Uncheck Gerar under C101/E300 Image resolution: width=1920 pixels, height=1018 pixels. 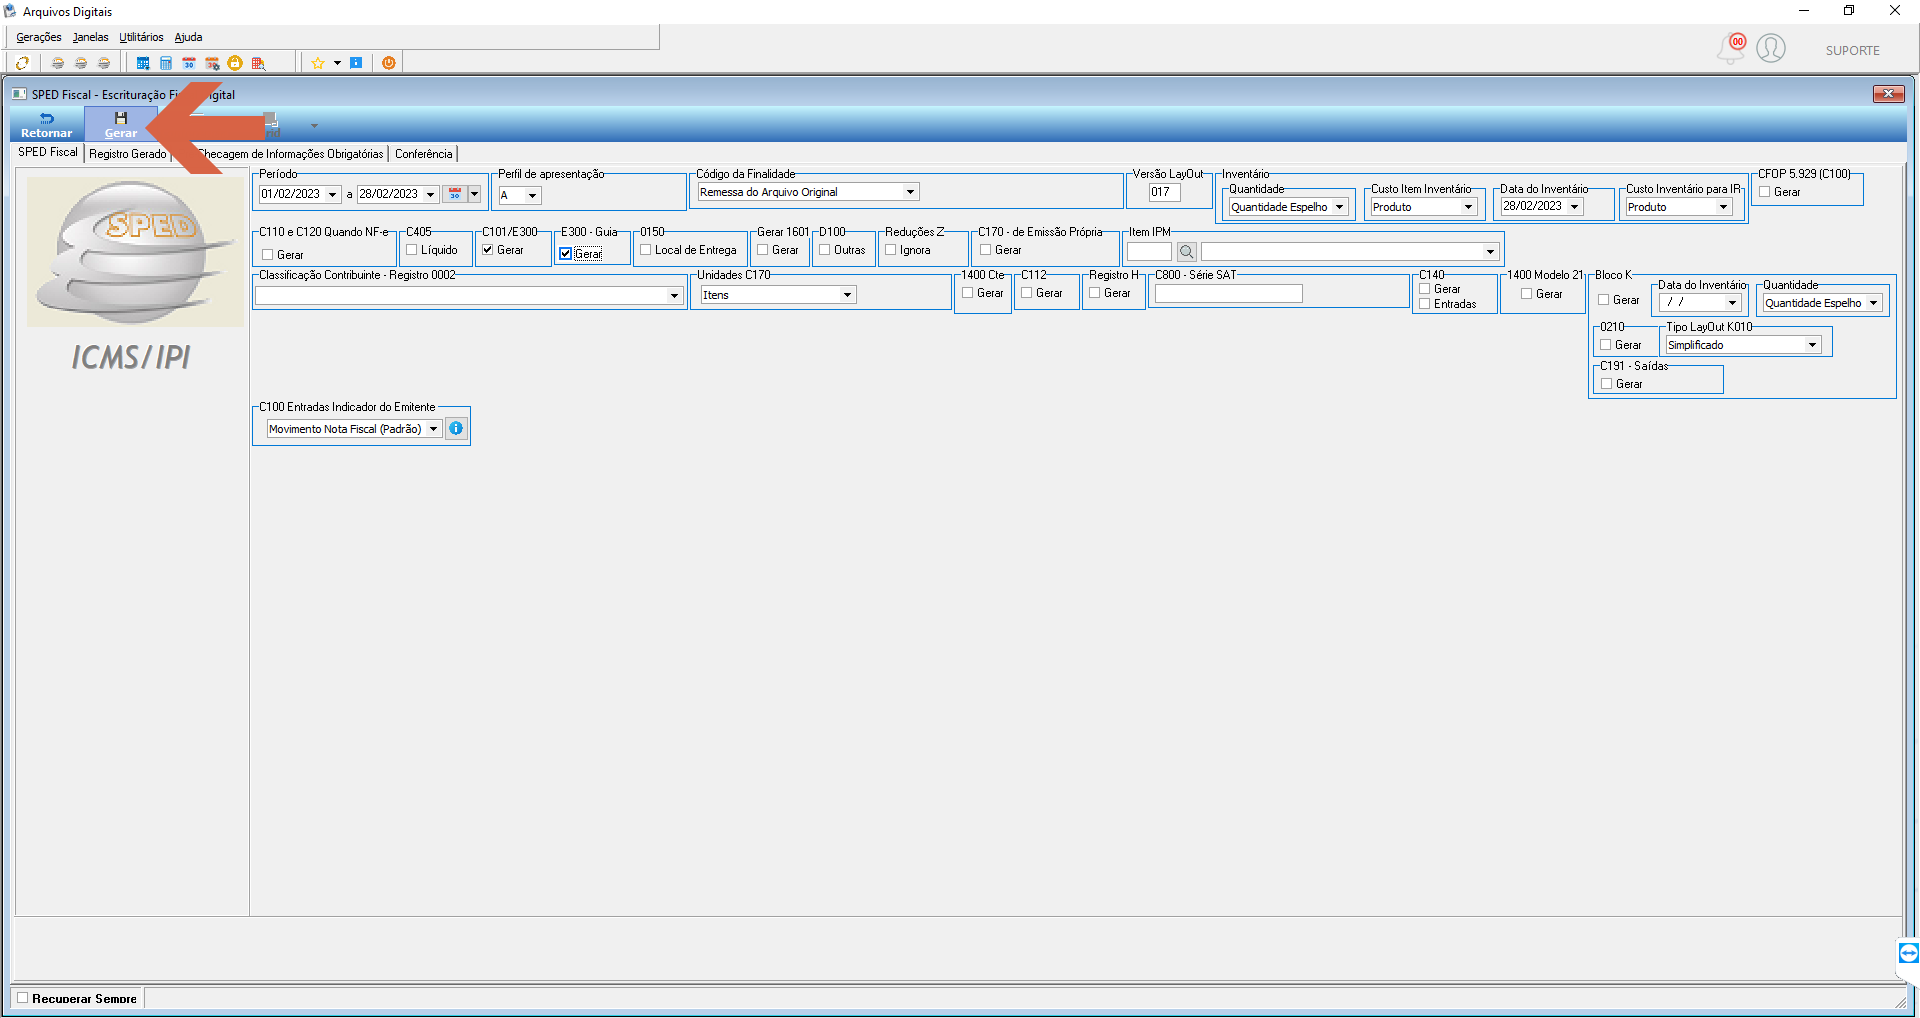(x=488, y=250)
